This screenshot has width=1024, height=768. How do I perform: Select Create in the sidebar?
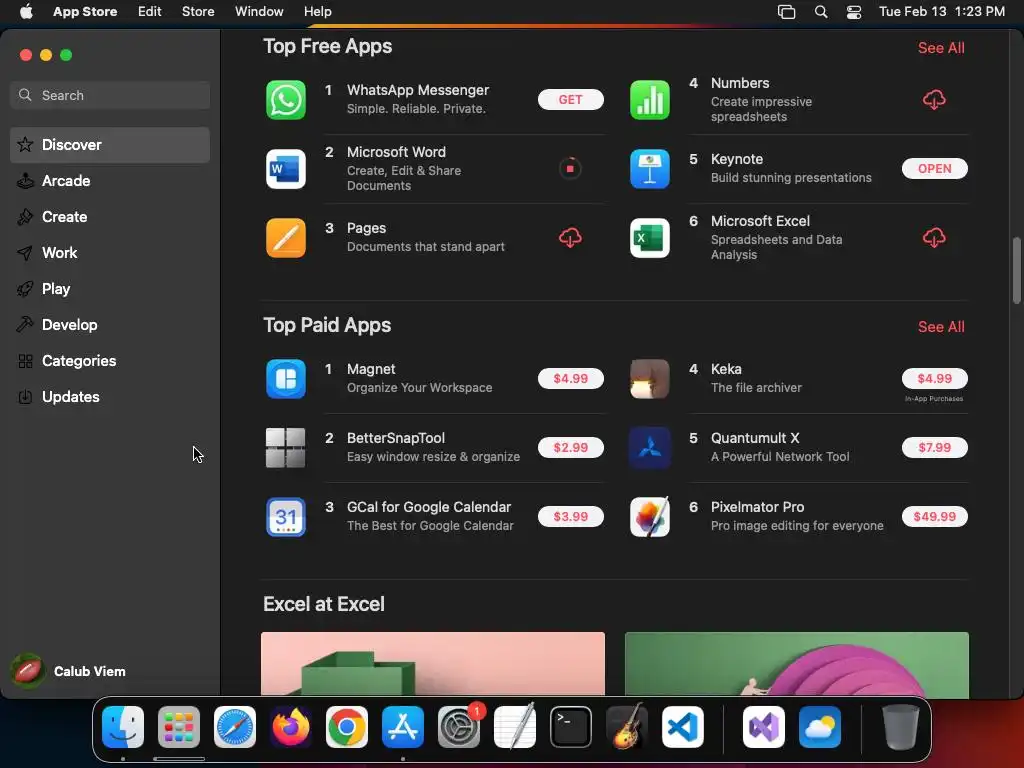(110, 217)
